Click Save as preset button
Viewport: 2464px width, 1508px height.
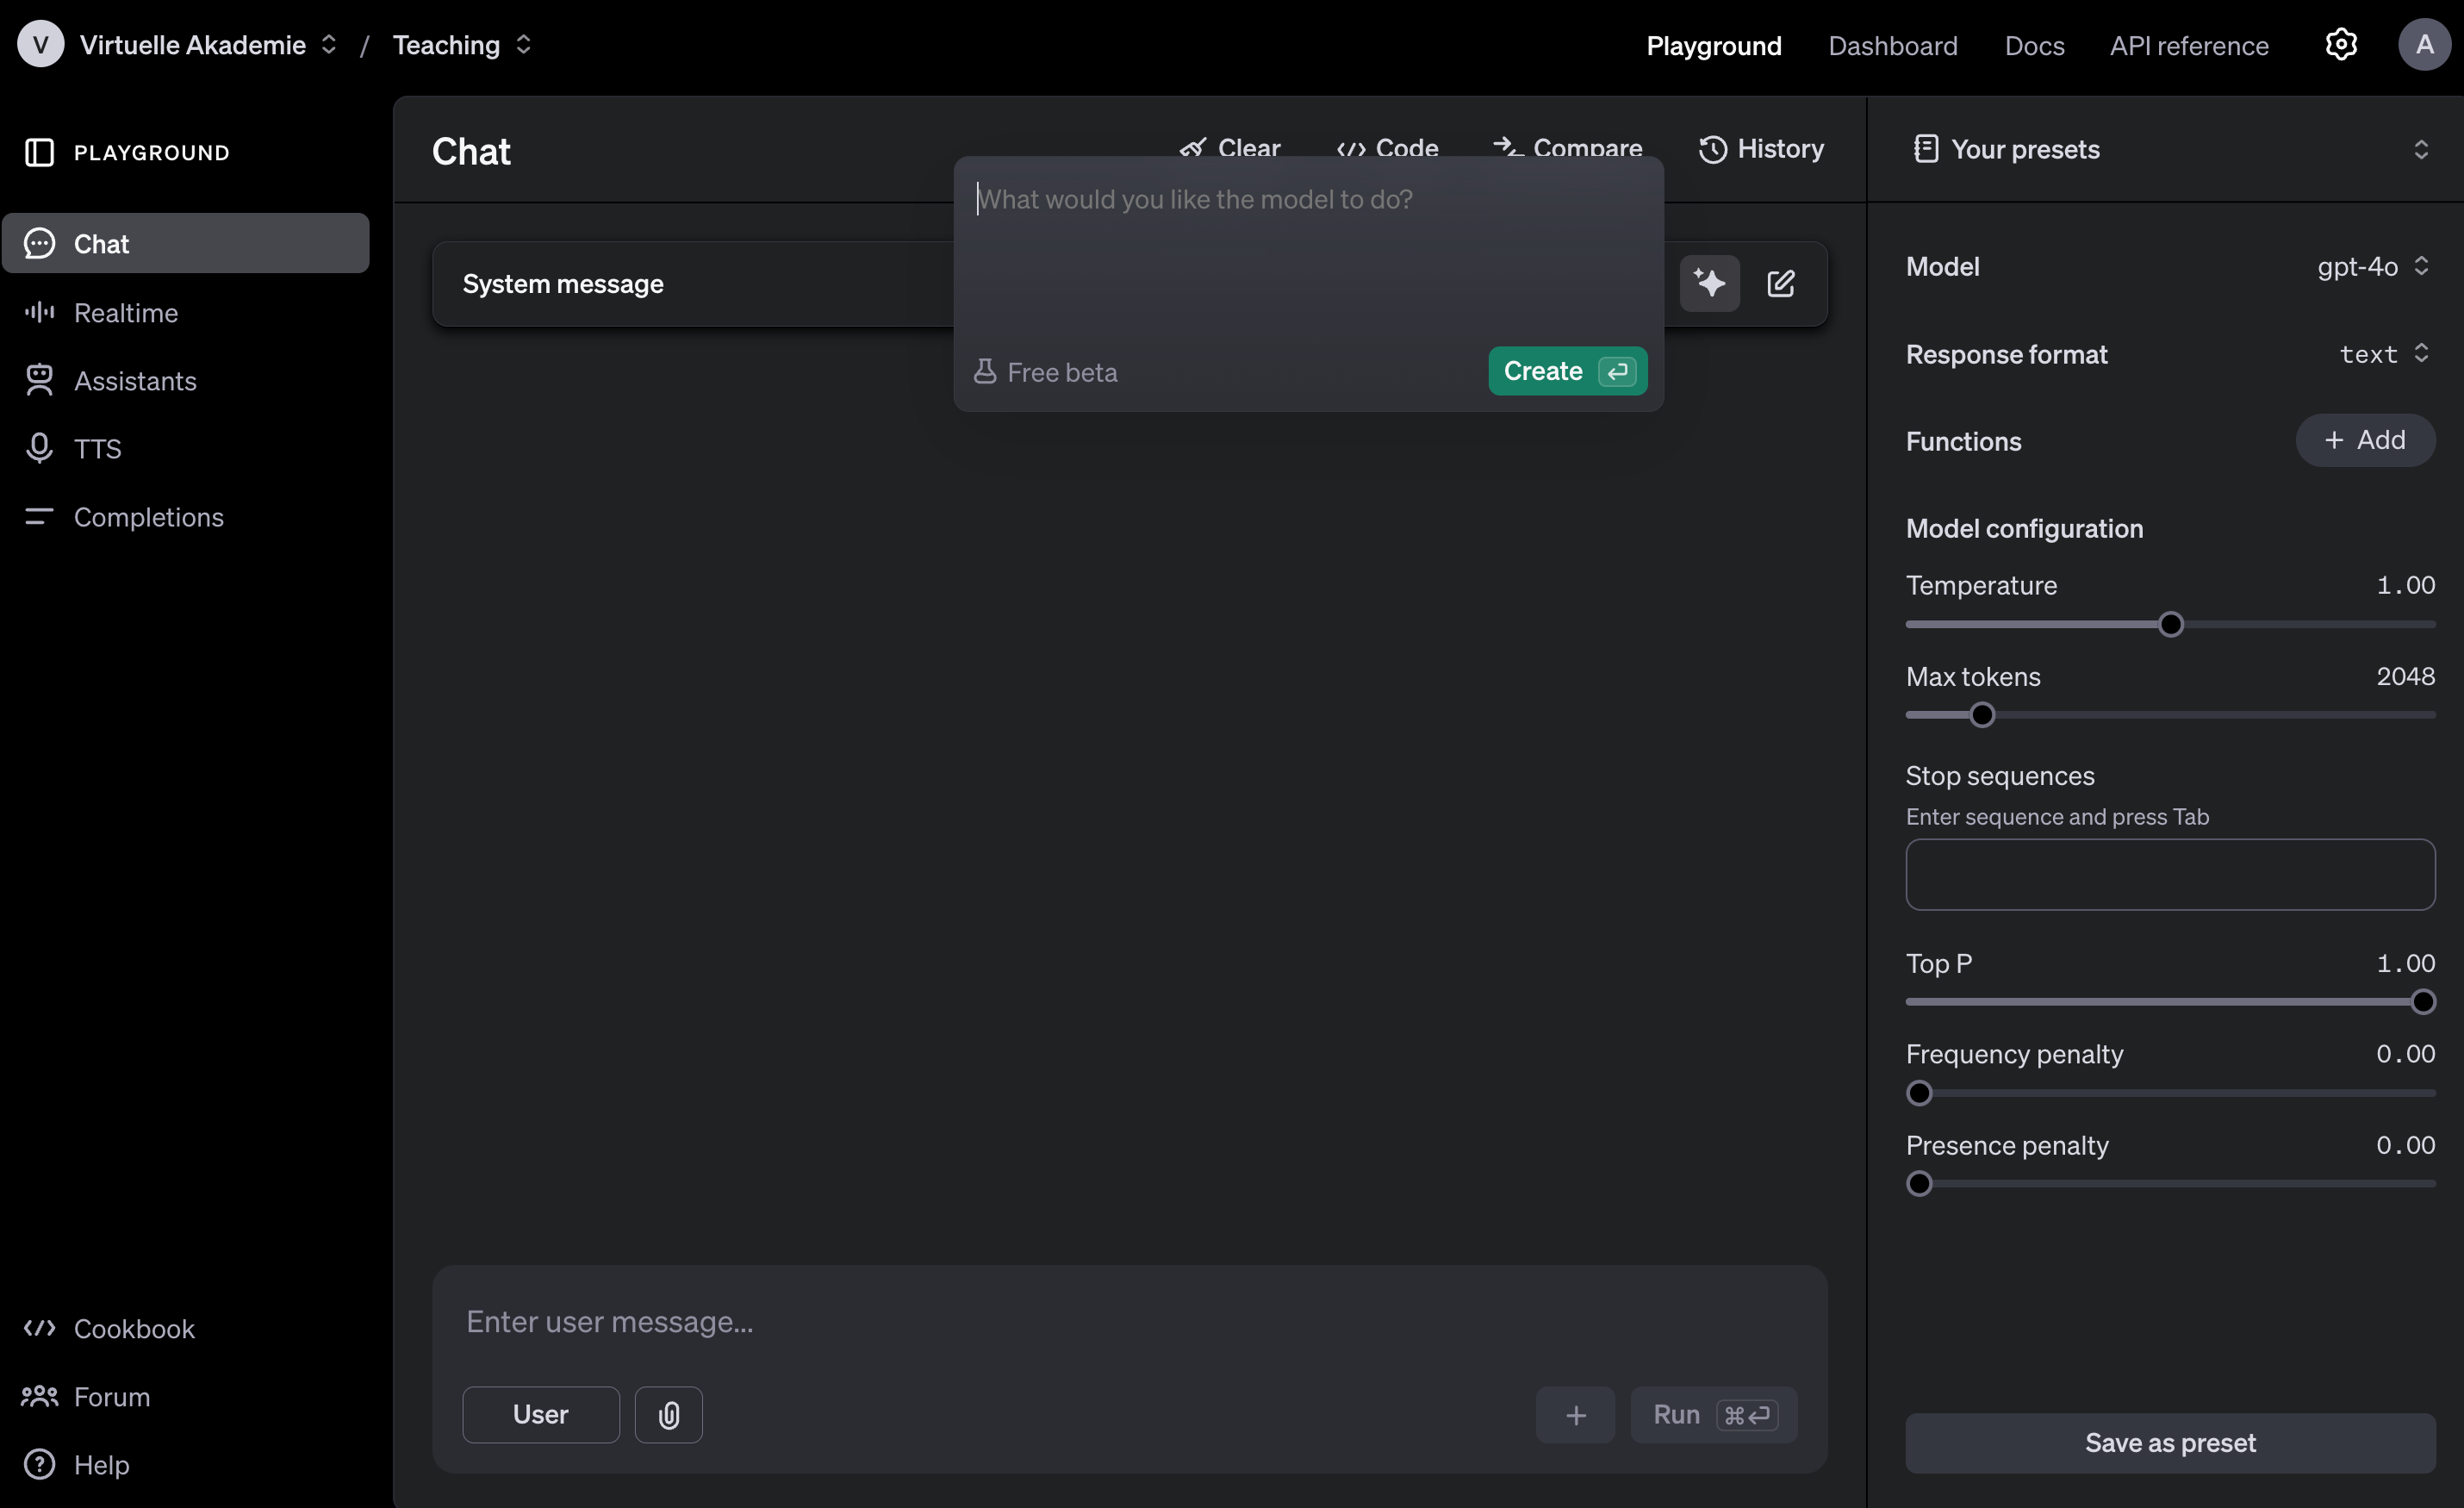pos(2169,1442)
